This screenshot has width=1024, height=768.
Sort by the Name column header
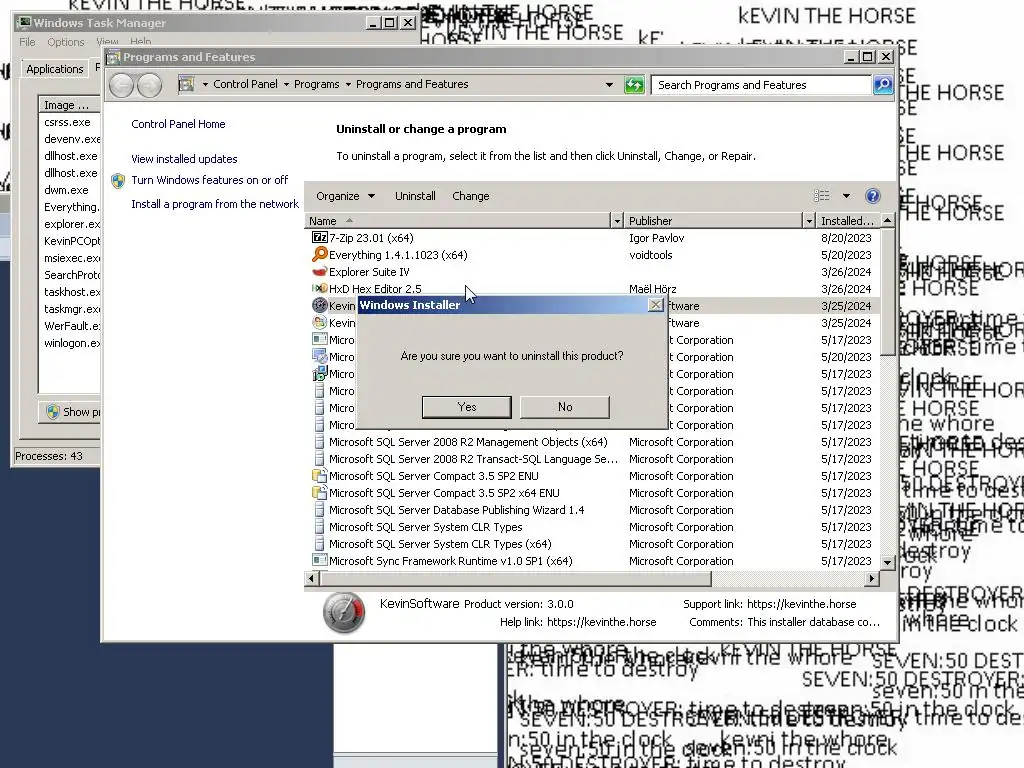click(457, 221)
